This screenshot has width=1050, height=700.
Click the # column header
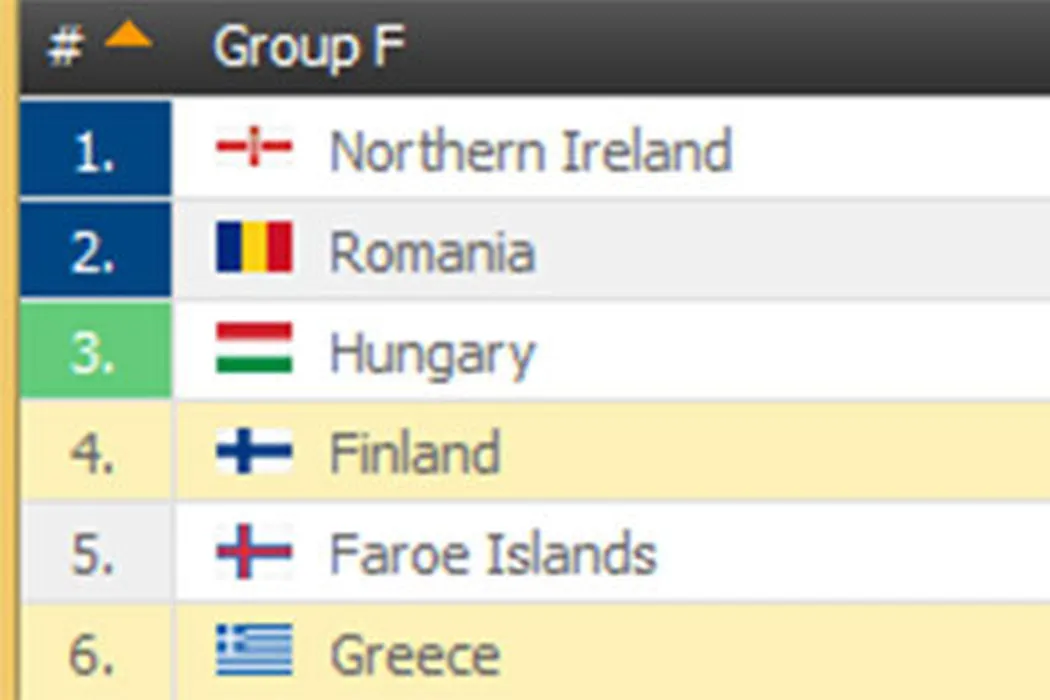[64, 47]
